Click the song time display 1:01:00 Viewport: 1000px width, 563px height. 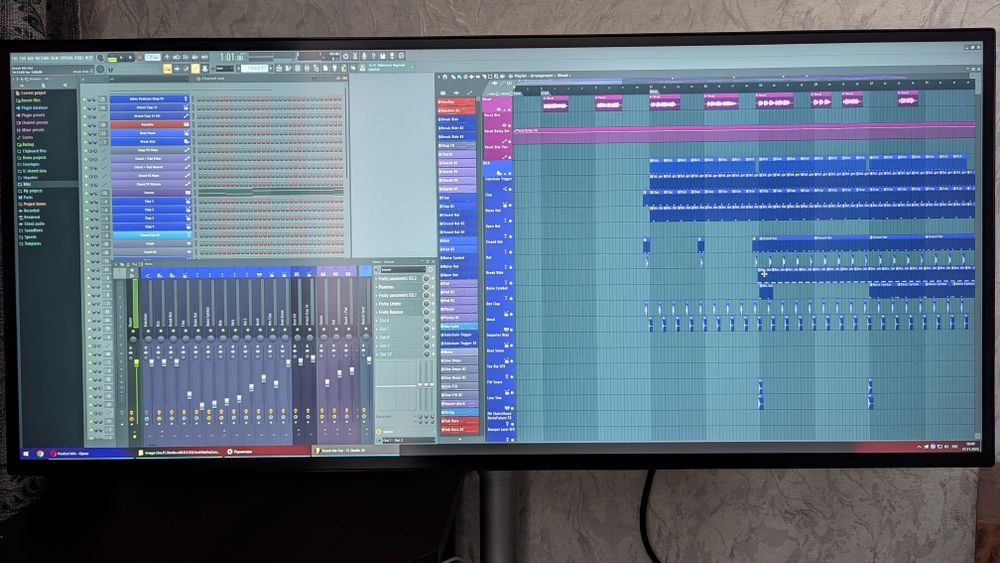click(231, 57)
